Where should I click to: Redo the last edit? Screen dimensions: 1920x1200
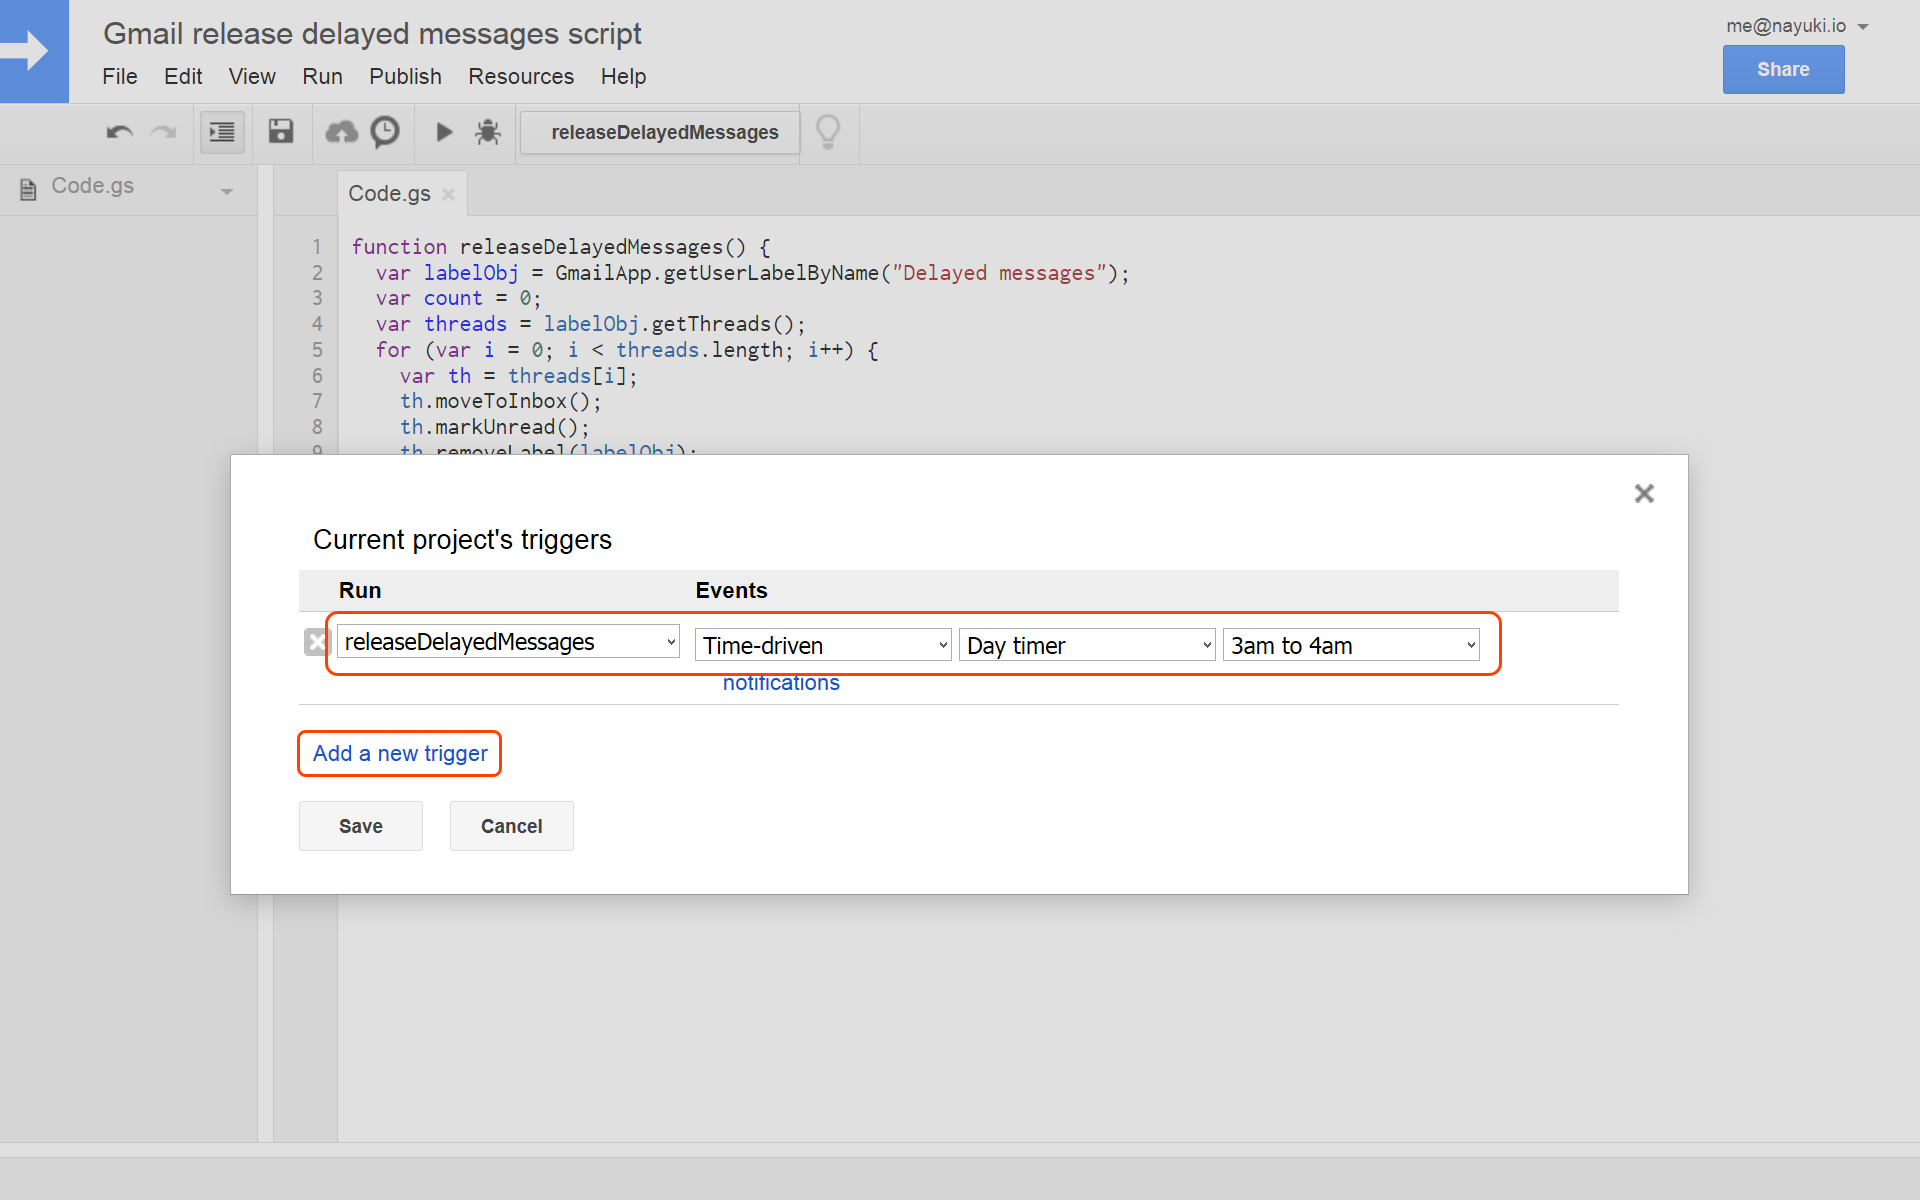tap(163, 132)
